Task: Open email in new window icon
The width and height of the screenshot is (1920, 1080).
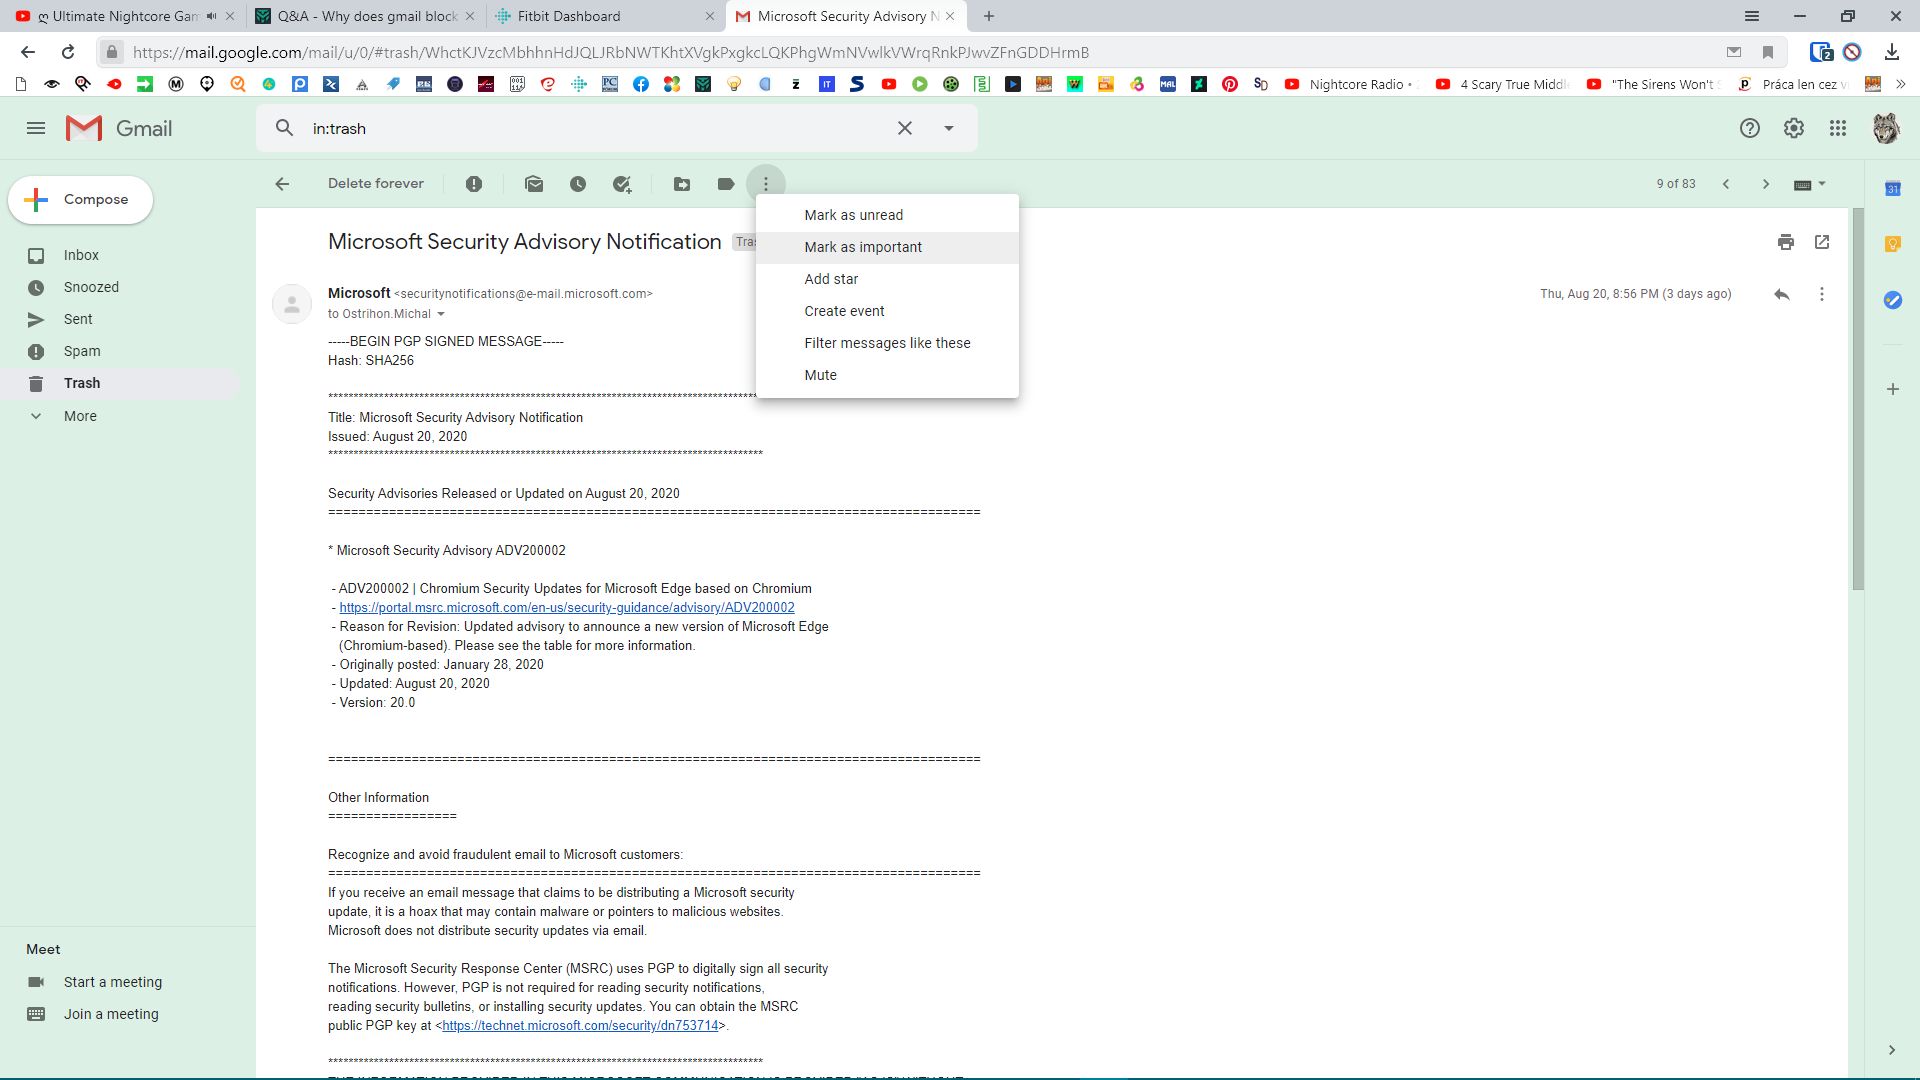Action: (1822, 242)
